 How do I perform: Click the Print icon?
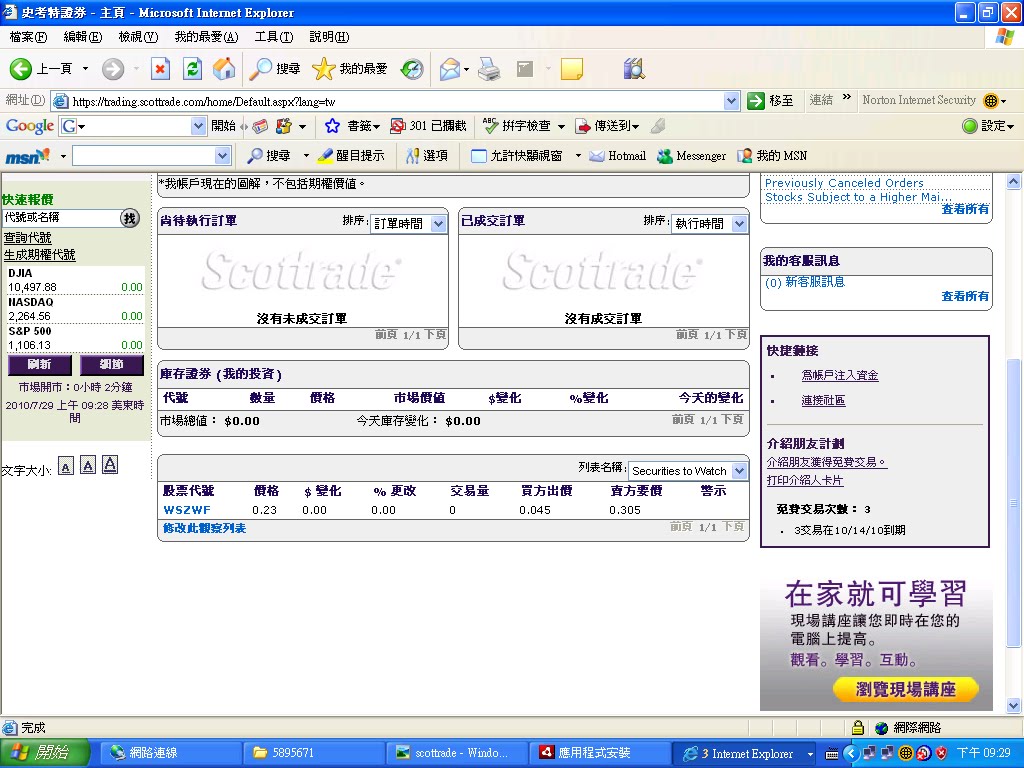coord(488,69)
